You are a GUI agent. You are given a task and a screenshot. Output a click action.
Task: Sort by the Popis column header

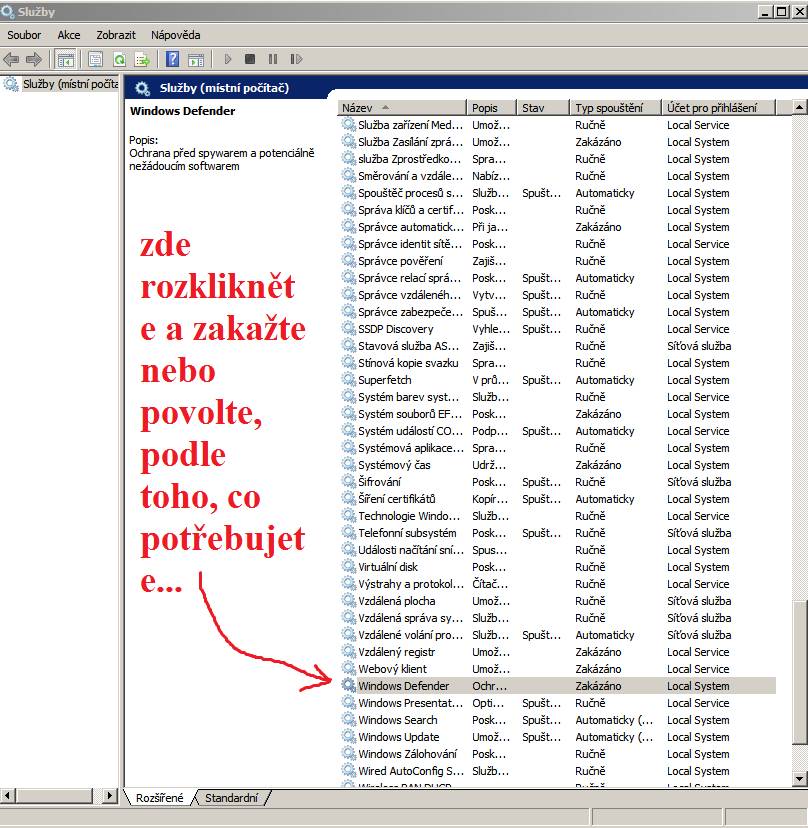491,108
